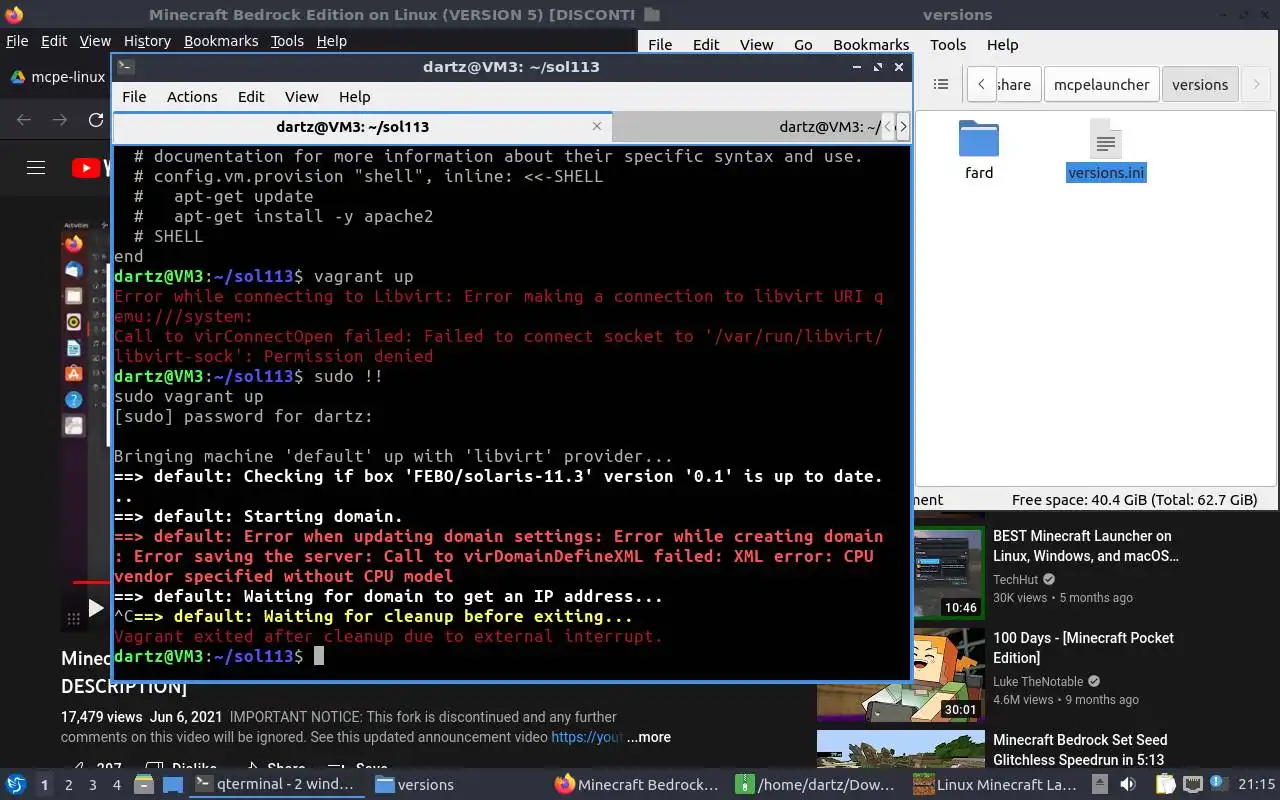Open the View menu in qterminal
Viewport: 1280px width, 800px height.
pos(301,96)
